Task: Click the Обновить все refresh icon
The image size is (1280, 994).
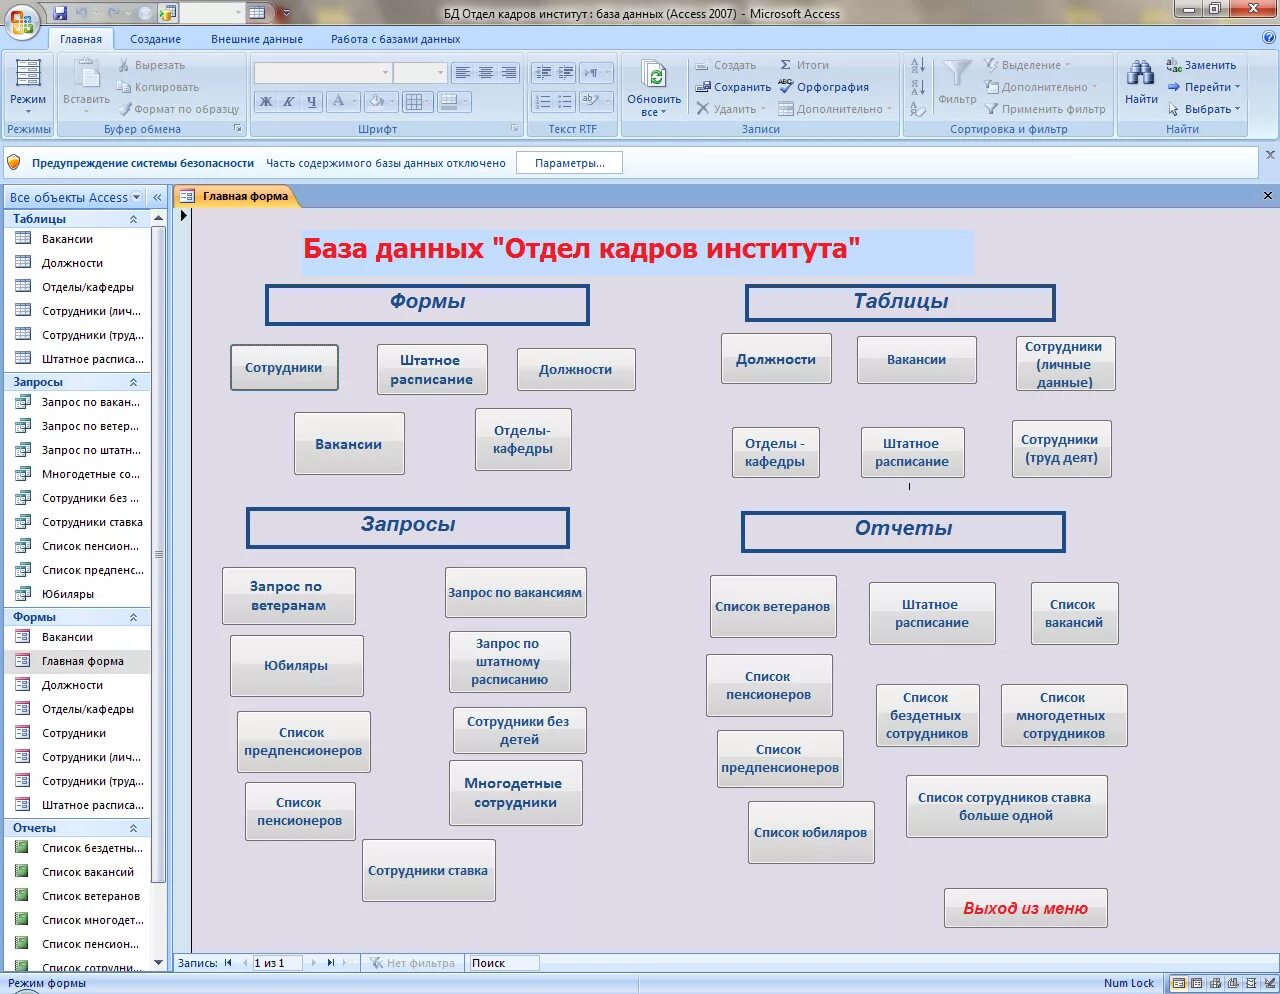Action: 655,75
